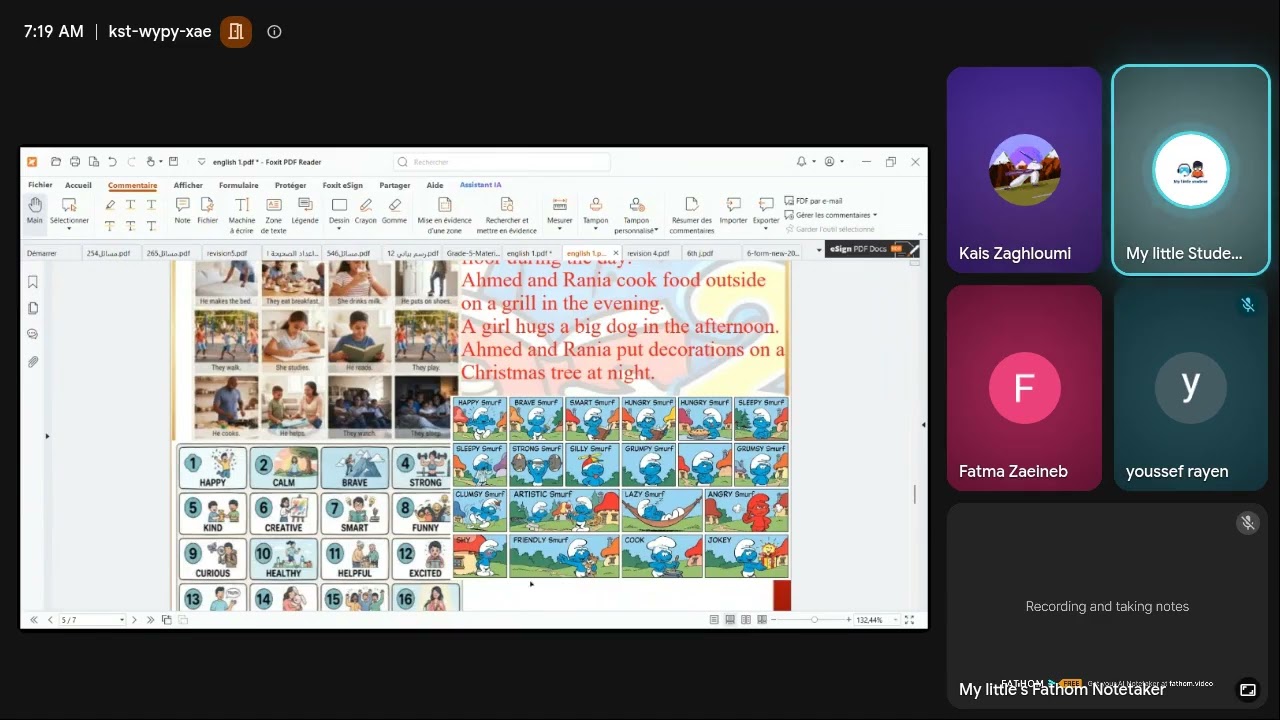Select the Gomme eraser tool
Screen dimensions: 1280x720
tap(394, 210)
